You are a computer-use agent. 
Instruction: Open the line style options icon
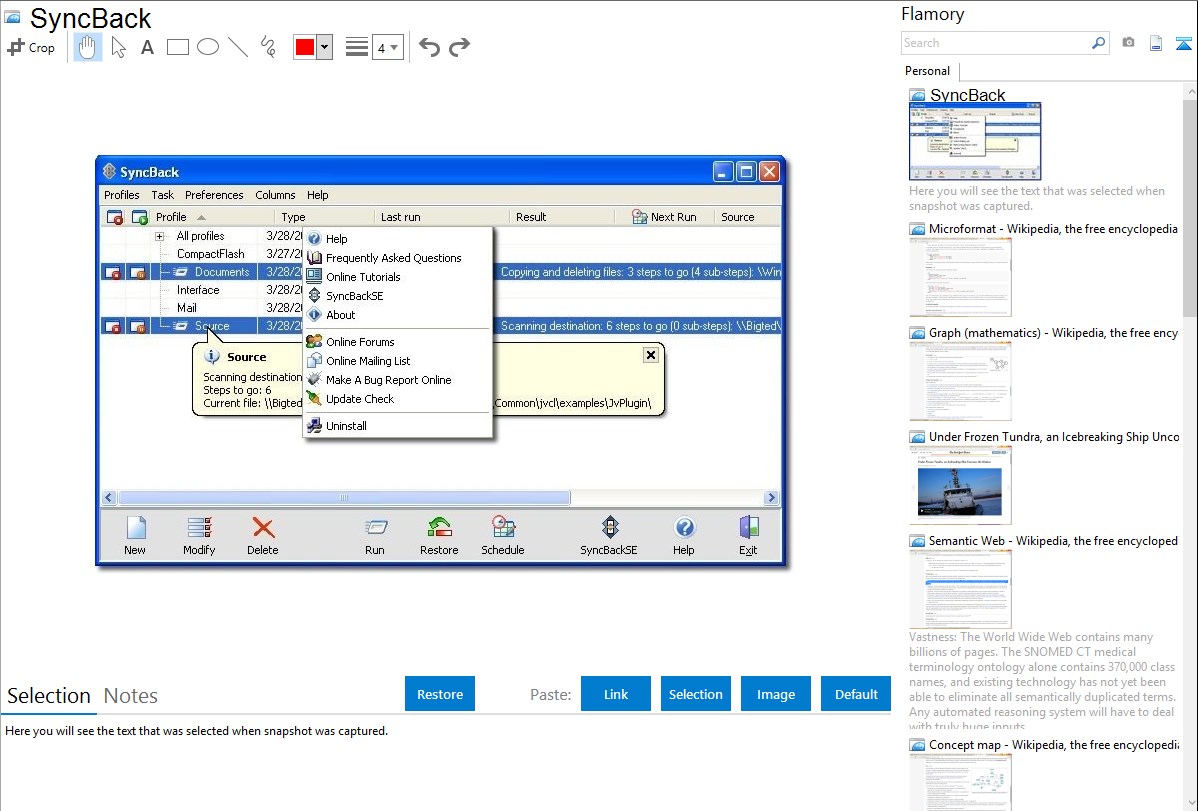click(356, 47)
